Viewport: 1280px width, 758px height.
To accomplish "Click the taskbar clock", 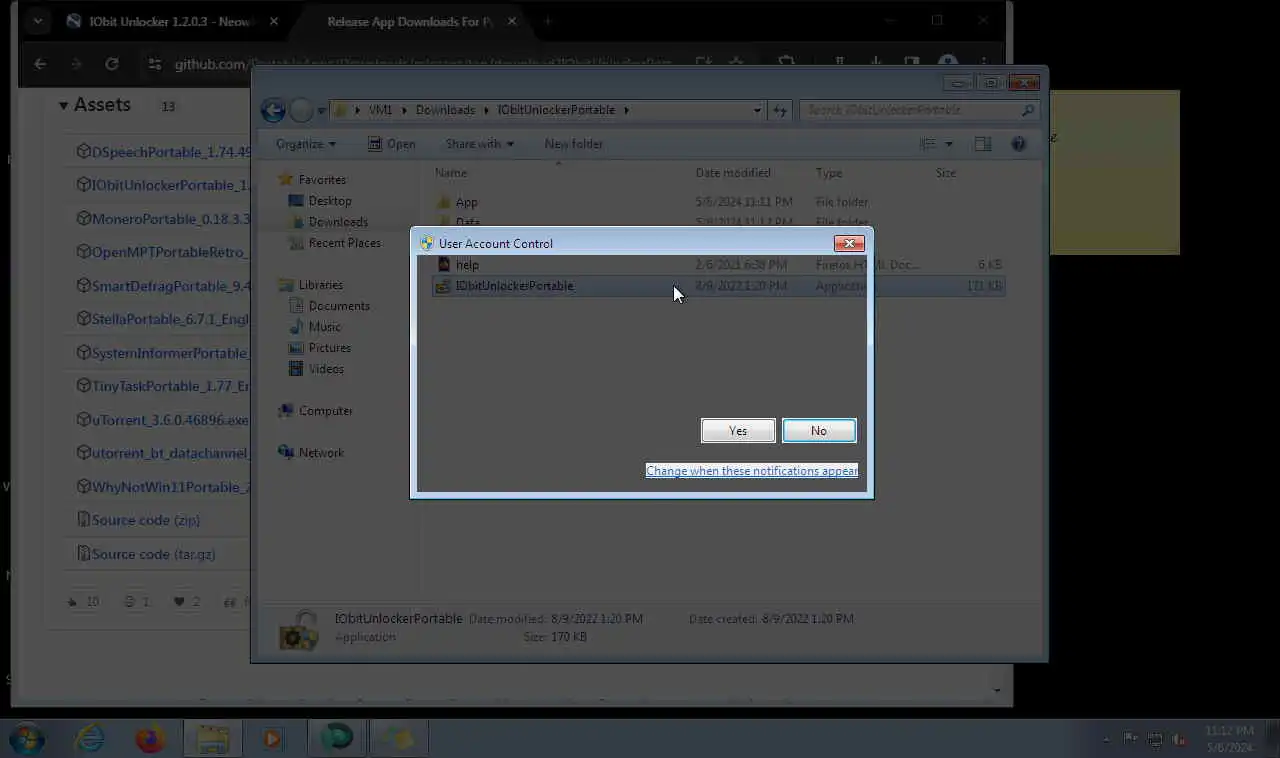I will tap(1229, 739).
